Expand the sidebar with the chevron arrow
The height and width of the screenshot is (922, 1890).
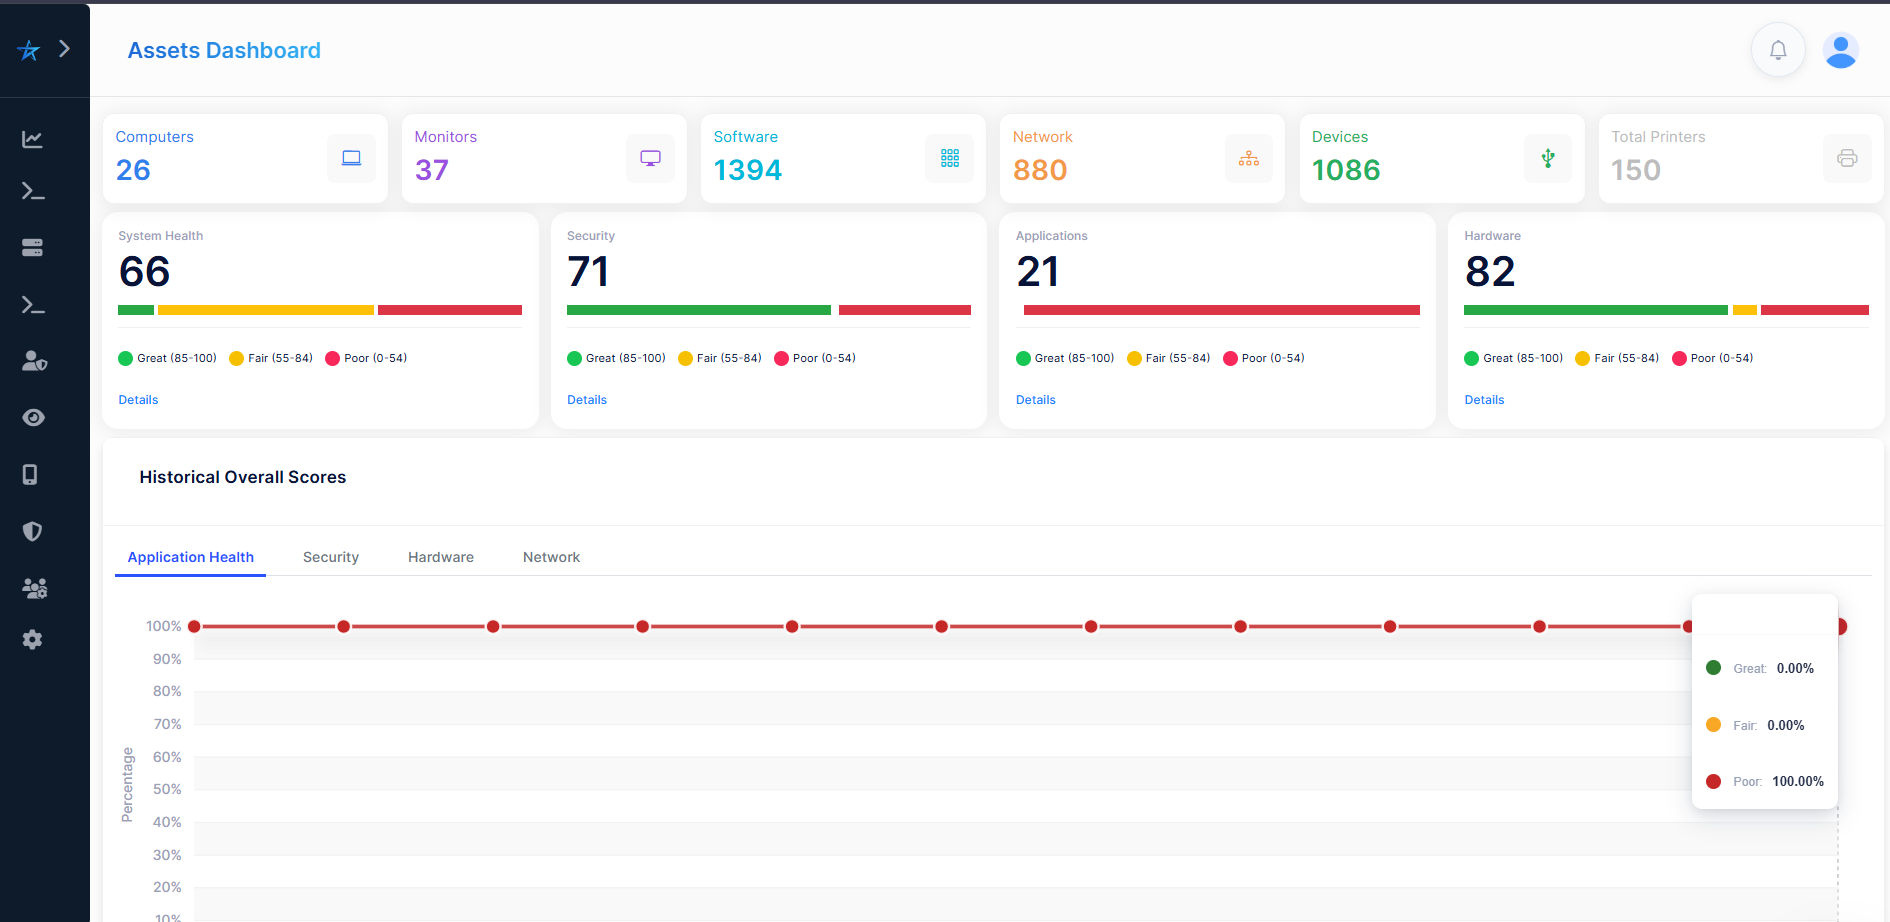(65, 49)
